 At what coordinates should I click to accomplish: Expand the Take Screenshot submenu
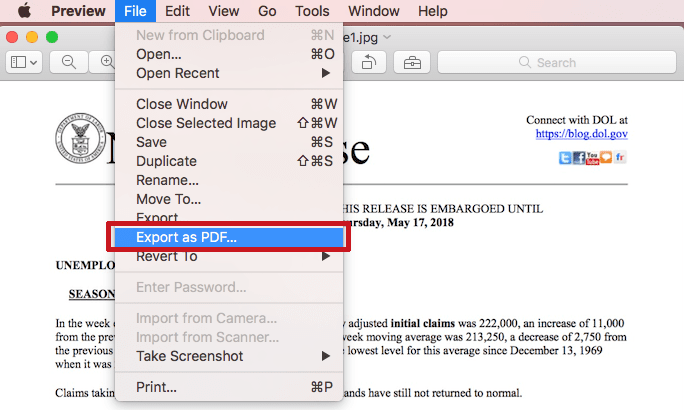tap(229, 356)
